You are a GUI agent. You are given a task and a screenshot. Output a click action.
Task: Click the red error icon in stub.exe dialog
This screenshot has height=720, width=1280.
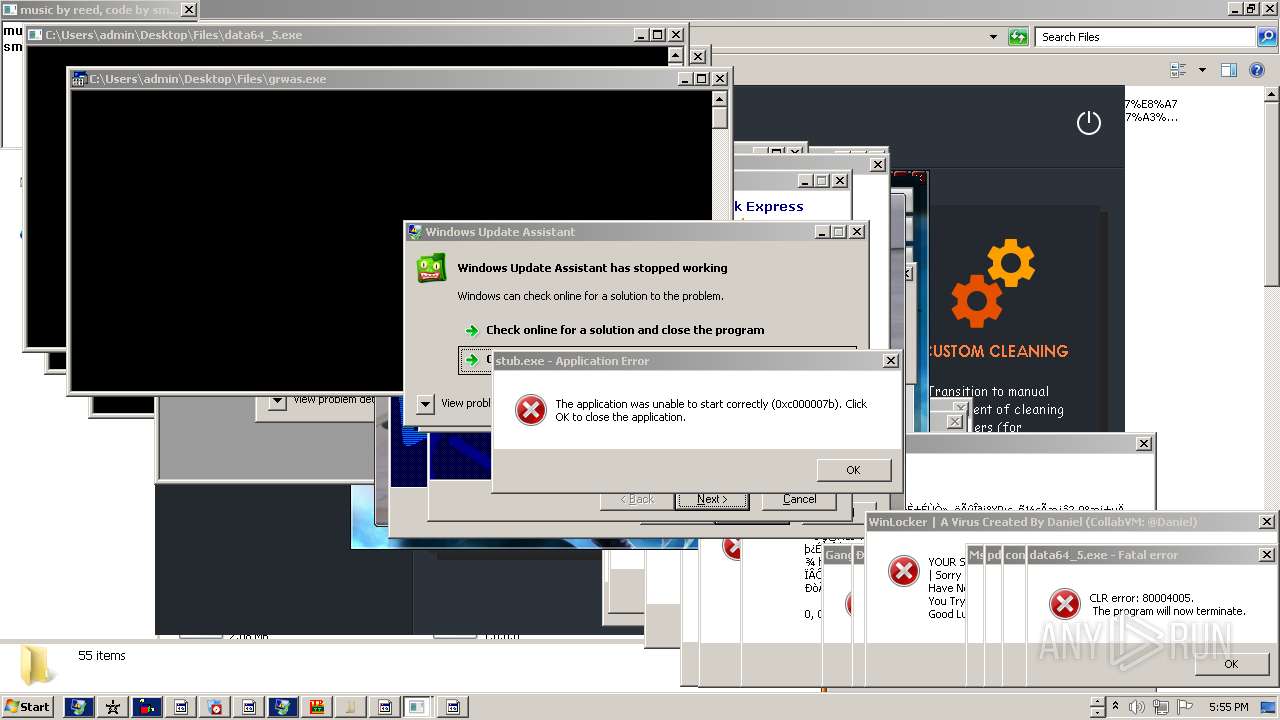pyautogui.click(x=530, y=409)
